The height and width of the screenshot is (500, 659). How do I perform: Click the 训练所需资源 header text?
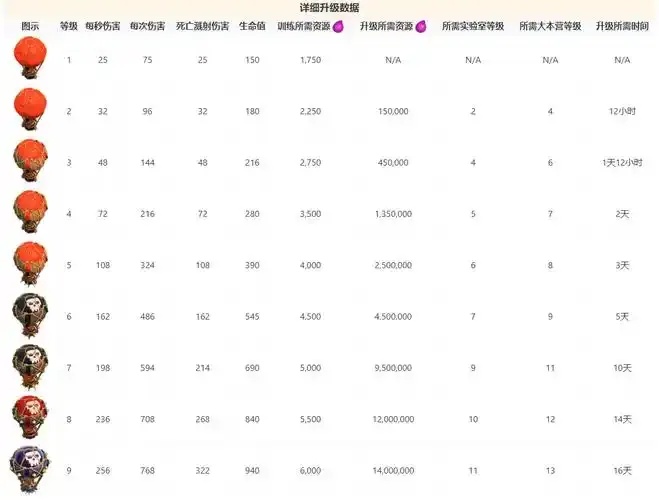click(x=304, y=26)
